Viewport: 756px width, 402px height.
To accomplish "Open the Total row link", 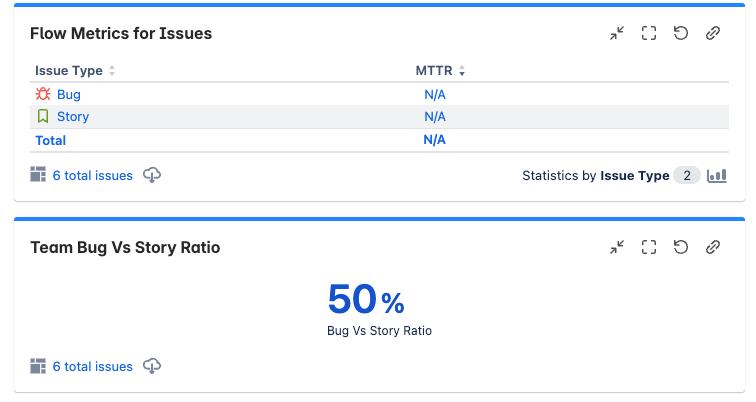I will (50, 141).
